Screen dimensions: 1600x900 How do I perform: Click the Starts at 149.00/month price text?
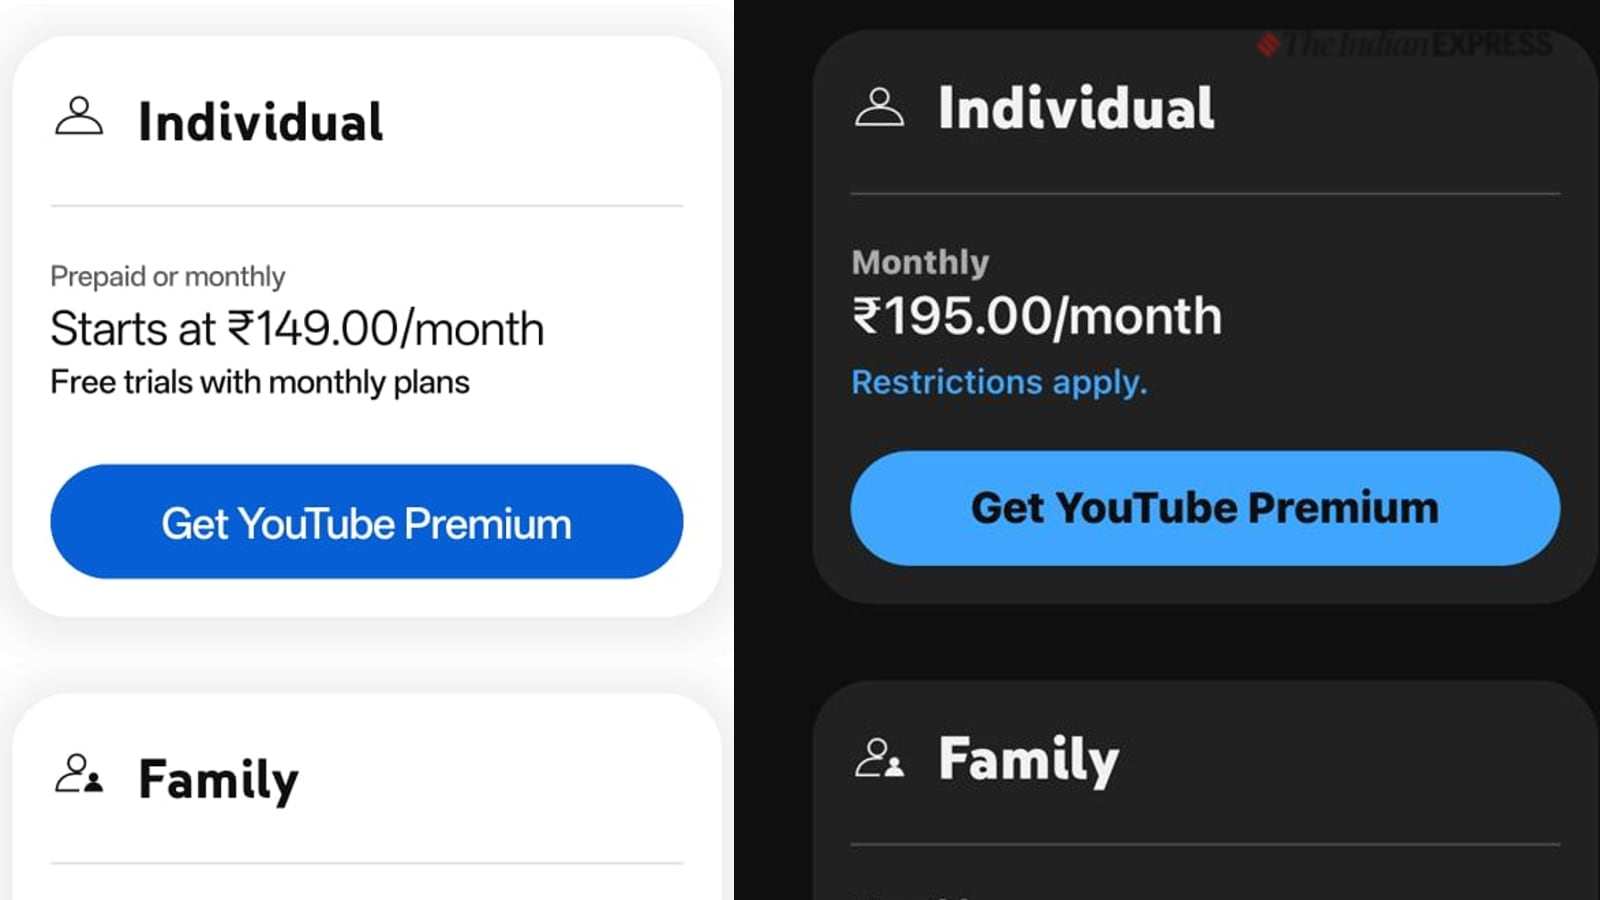(x=297, y=328)
